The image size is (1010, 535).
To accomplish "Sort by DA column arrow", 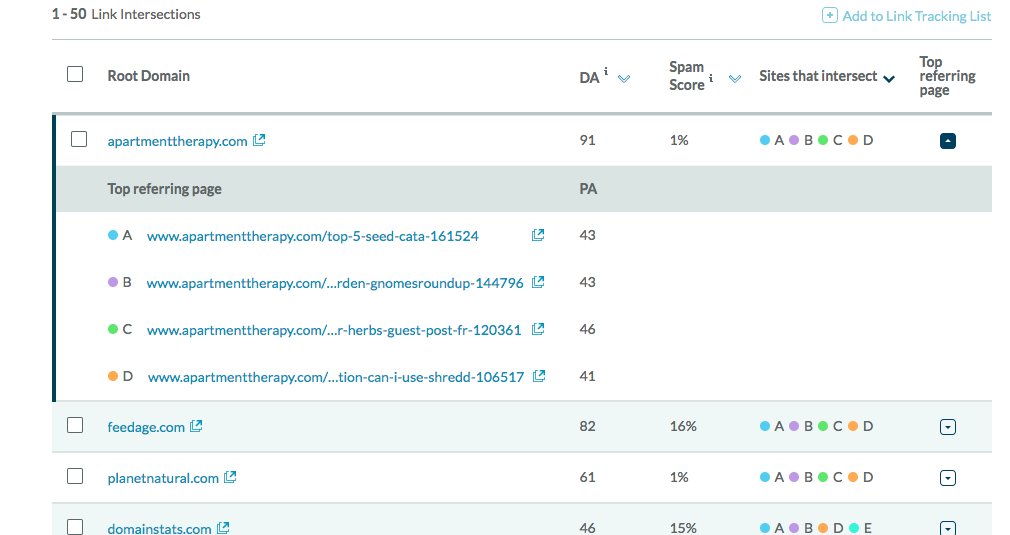I will coord(624,79).
